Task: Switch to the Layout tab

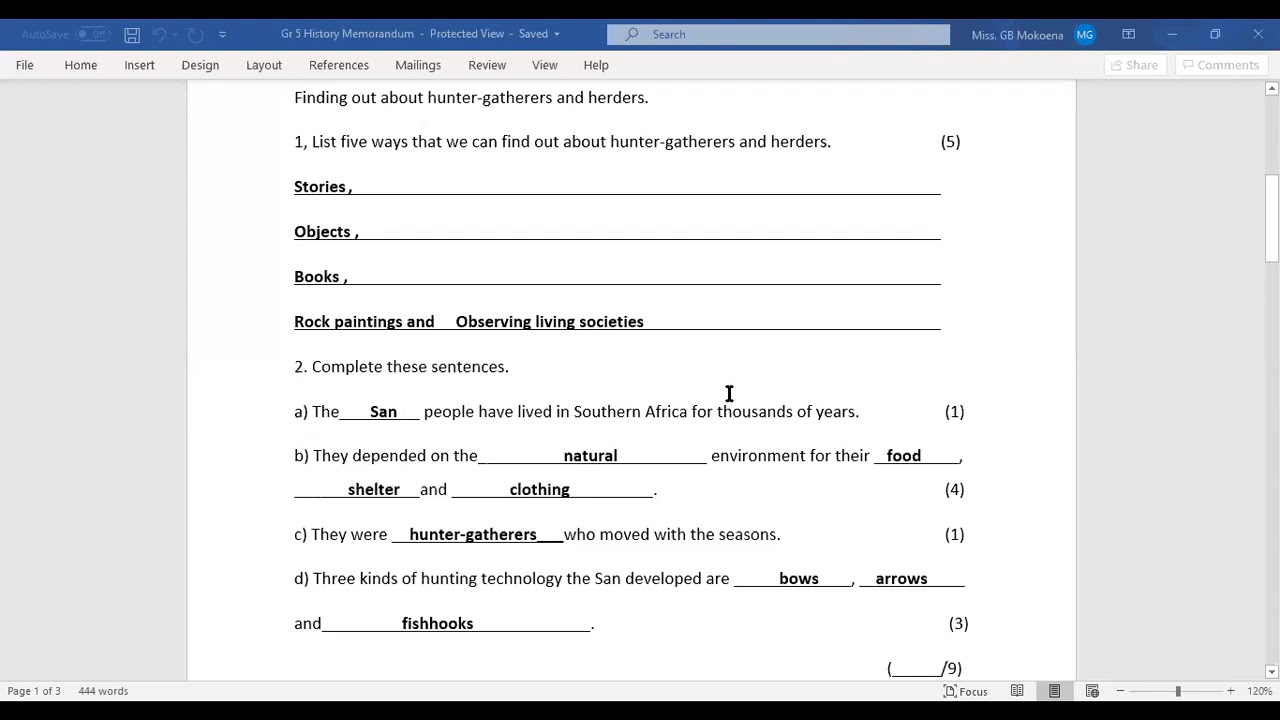Action: 264,65
